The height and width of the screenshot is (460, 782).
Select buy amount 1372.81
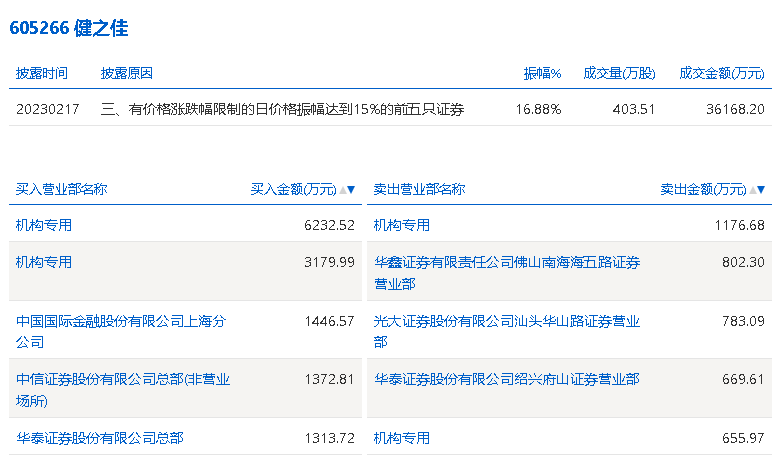(329, 379)
